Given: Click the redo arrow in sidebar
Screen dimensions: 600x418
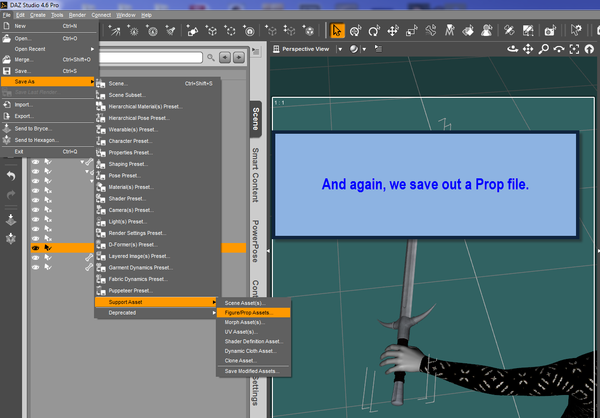Looking at the screenshot, I should (x=11, y=195).
